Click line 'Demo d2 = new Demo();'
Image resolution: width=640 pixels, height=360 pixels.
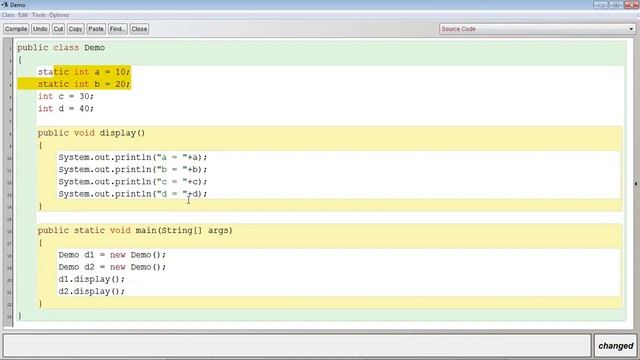112,267
